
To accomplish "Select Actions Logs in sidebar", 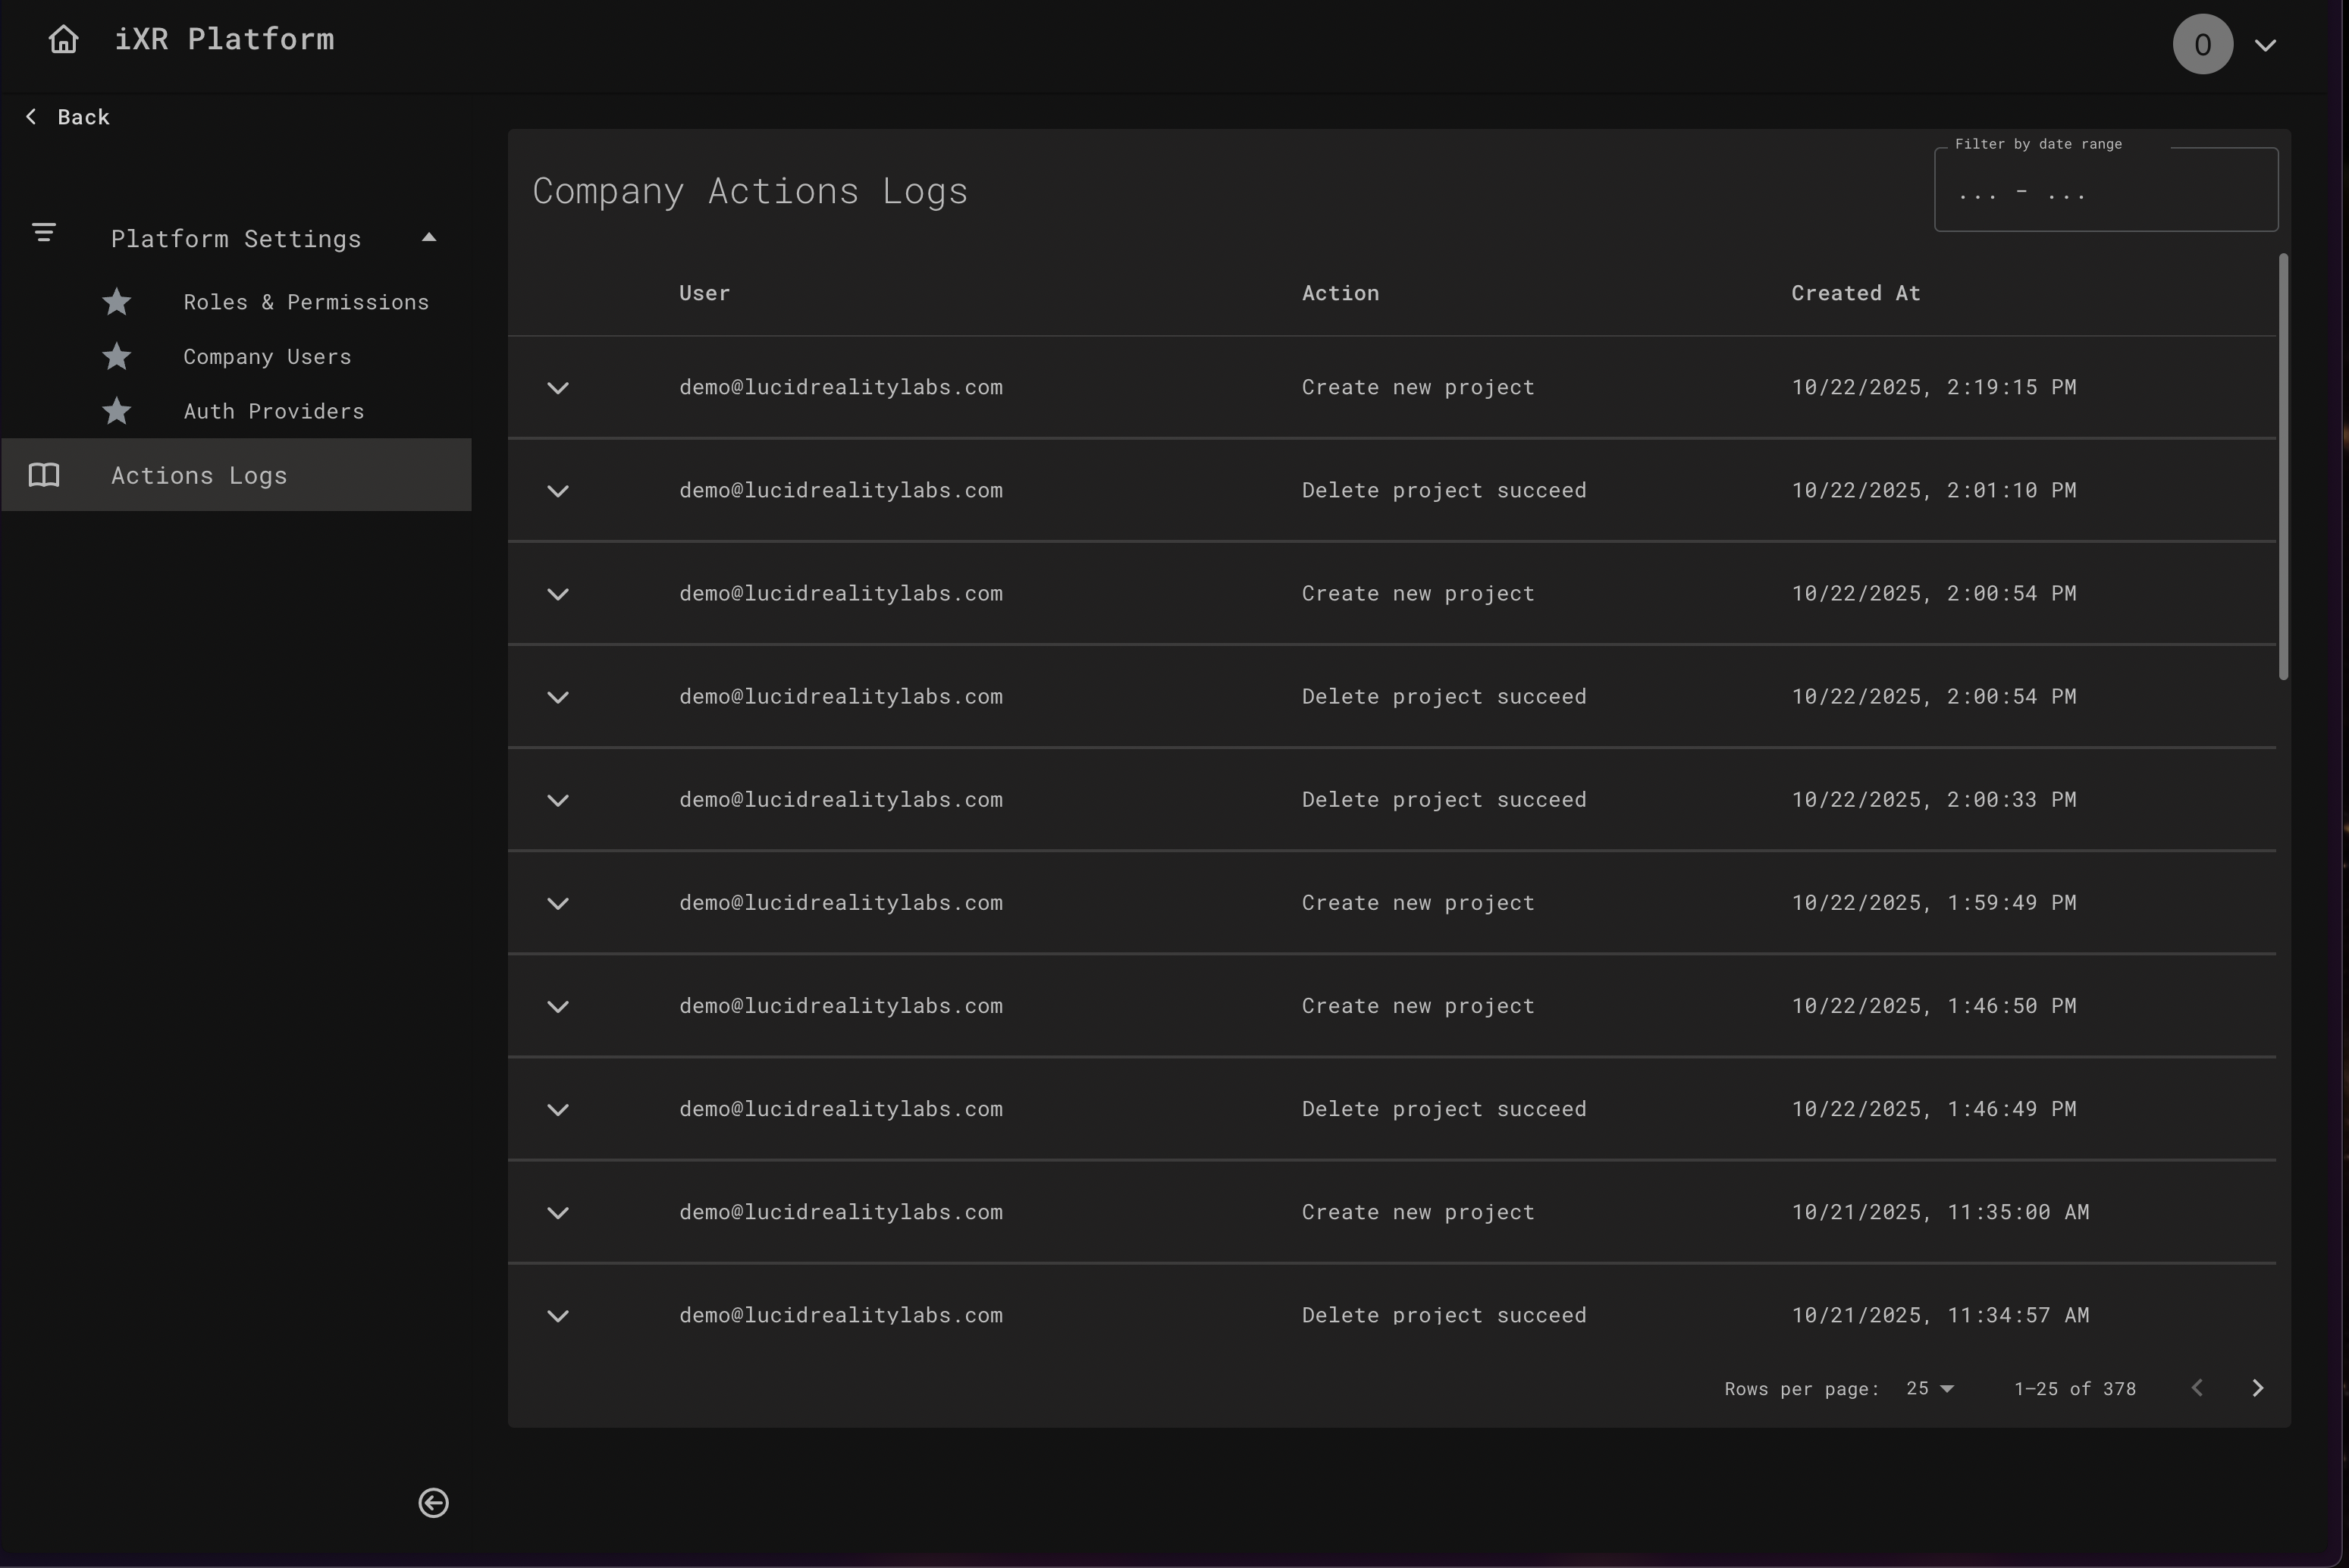I will [199, 476].
